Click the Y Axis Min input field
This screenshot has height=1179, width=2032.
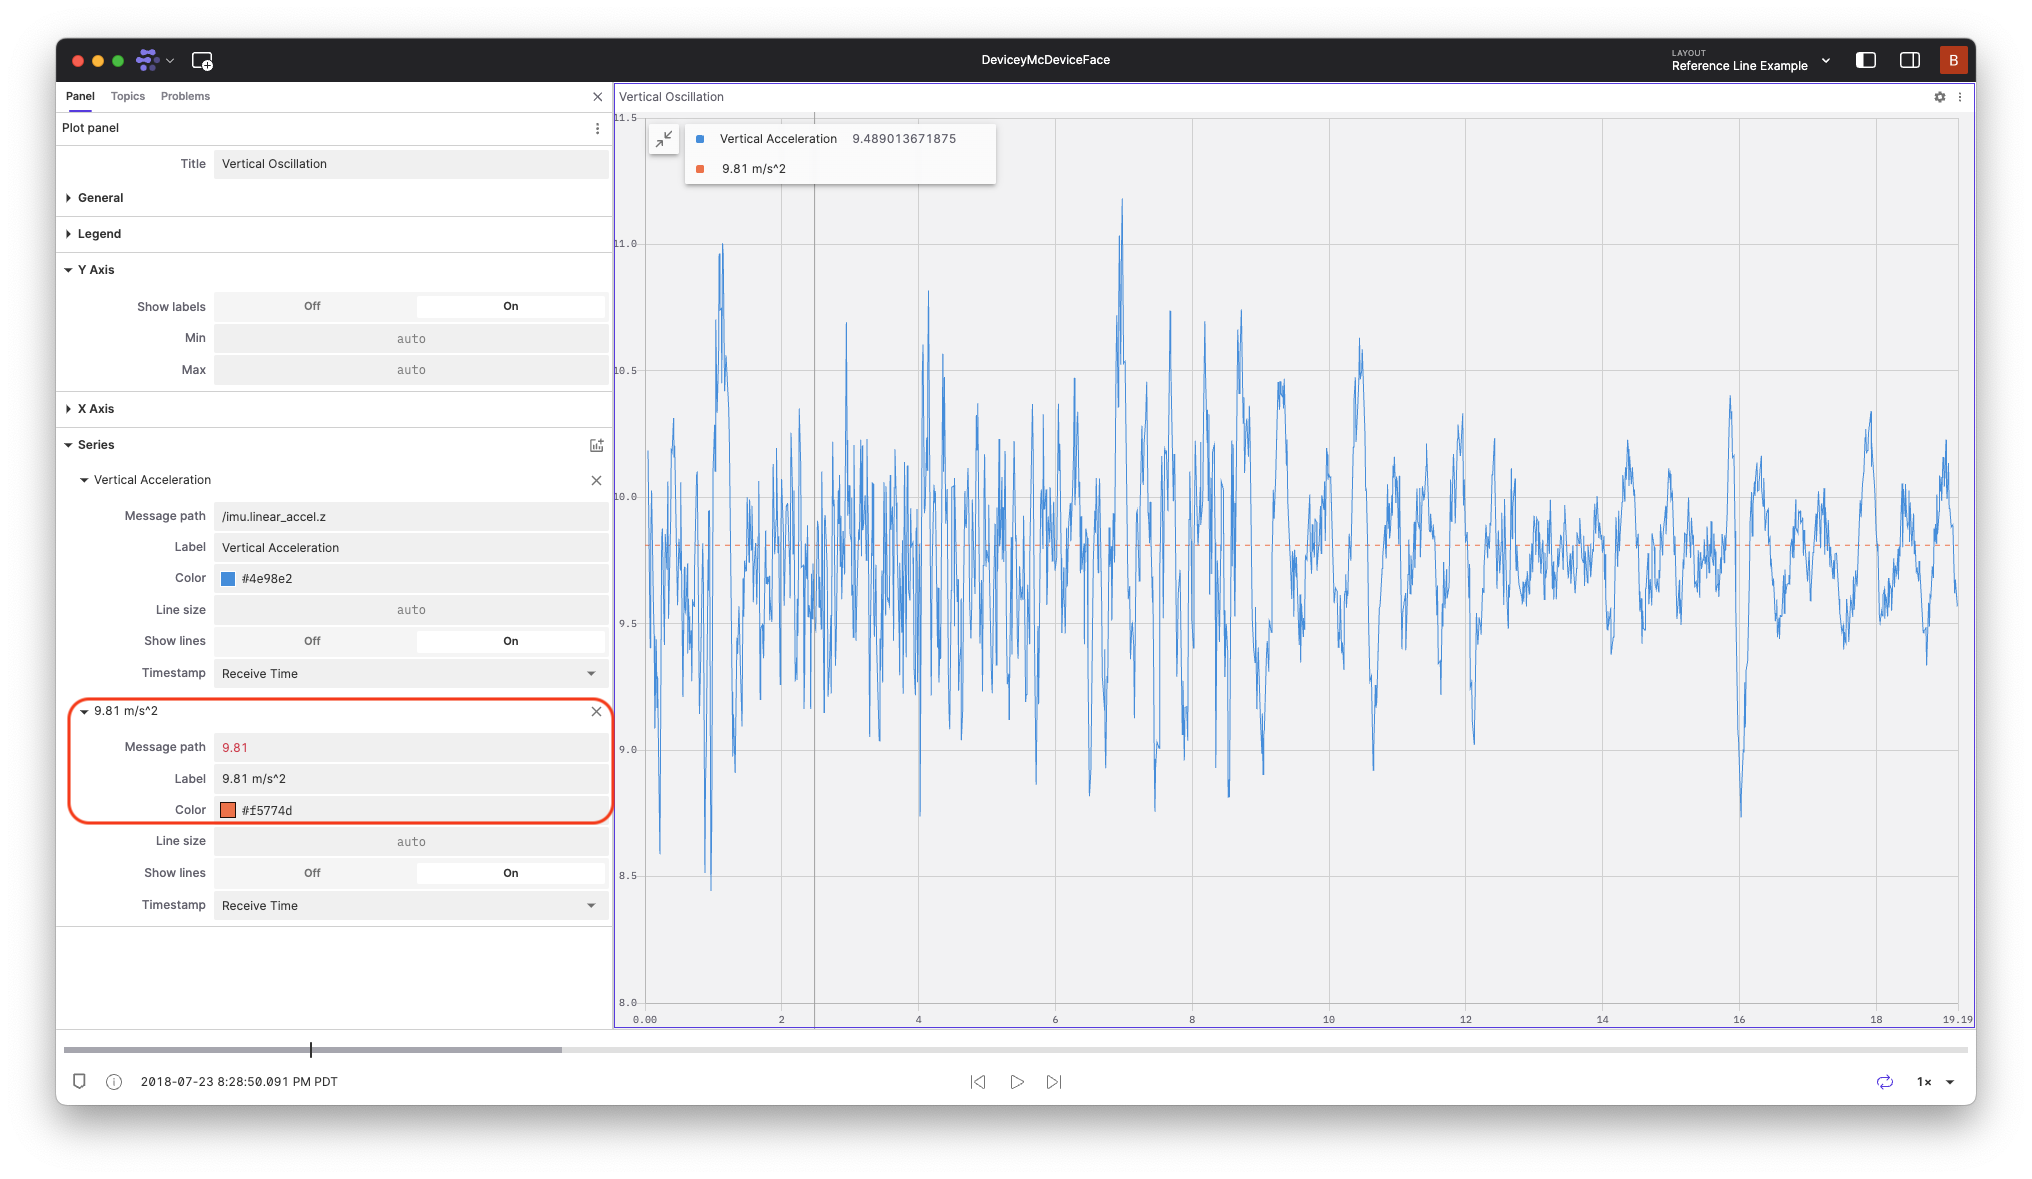[410, 339]
